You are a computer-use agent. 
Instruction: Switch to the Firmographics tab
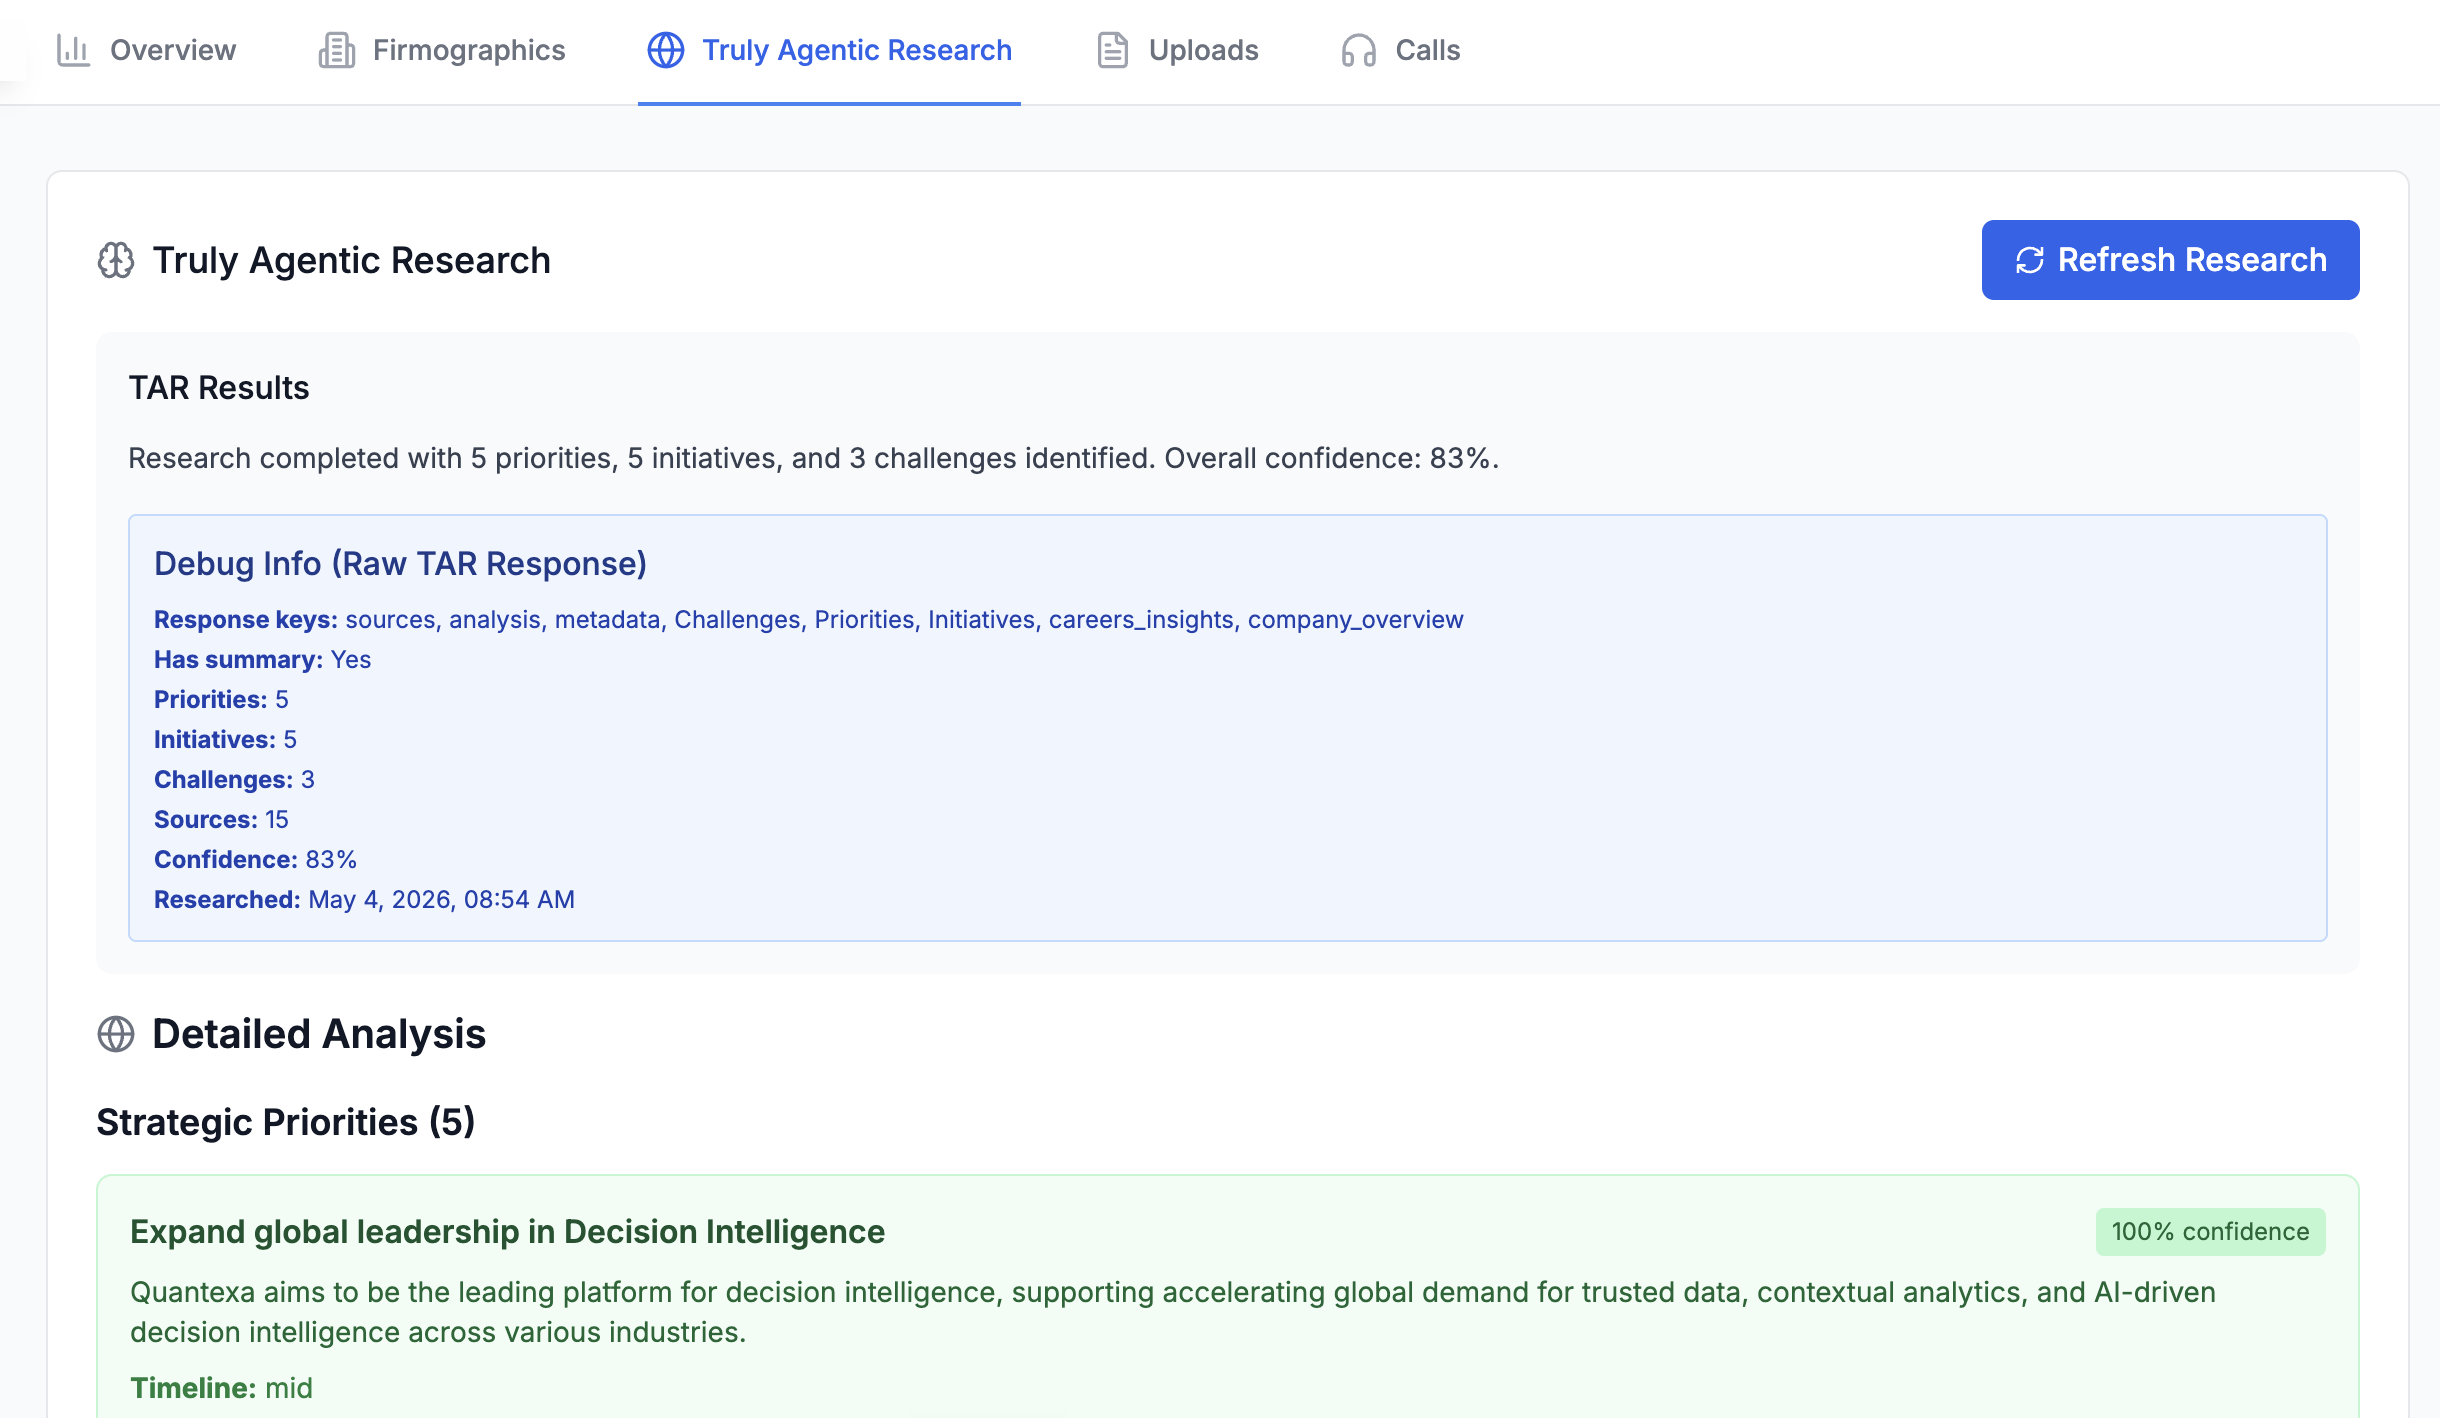[x=442, y=50]
